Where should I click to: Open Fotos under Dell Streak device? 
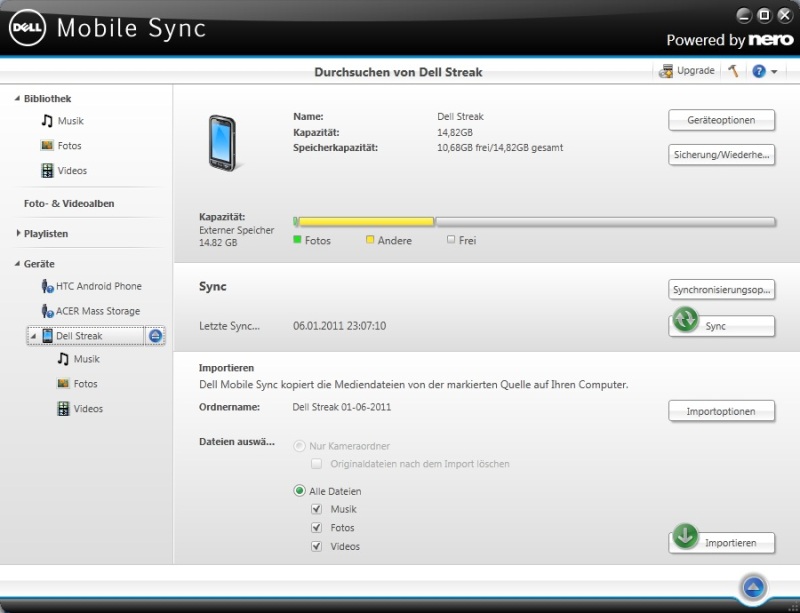click(x=84, y=384)
